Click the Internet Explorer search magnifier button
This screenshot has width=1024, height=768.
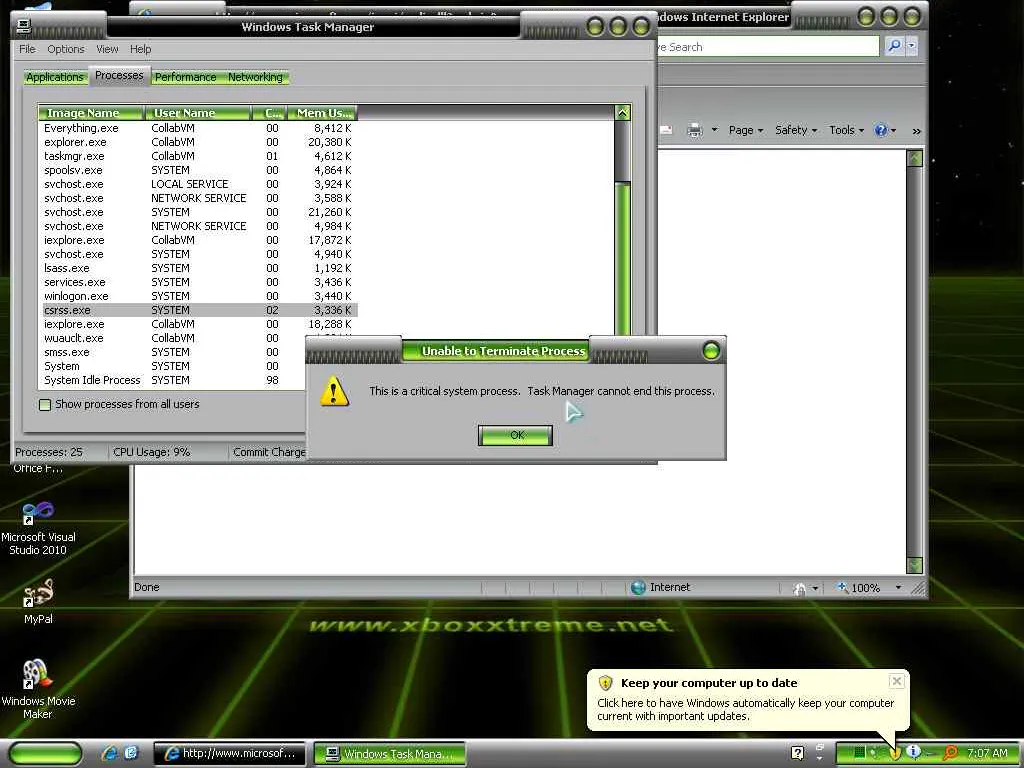click(894, 46)
